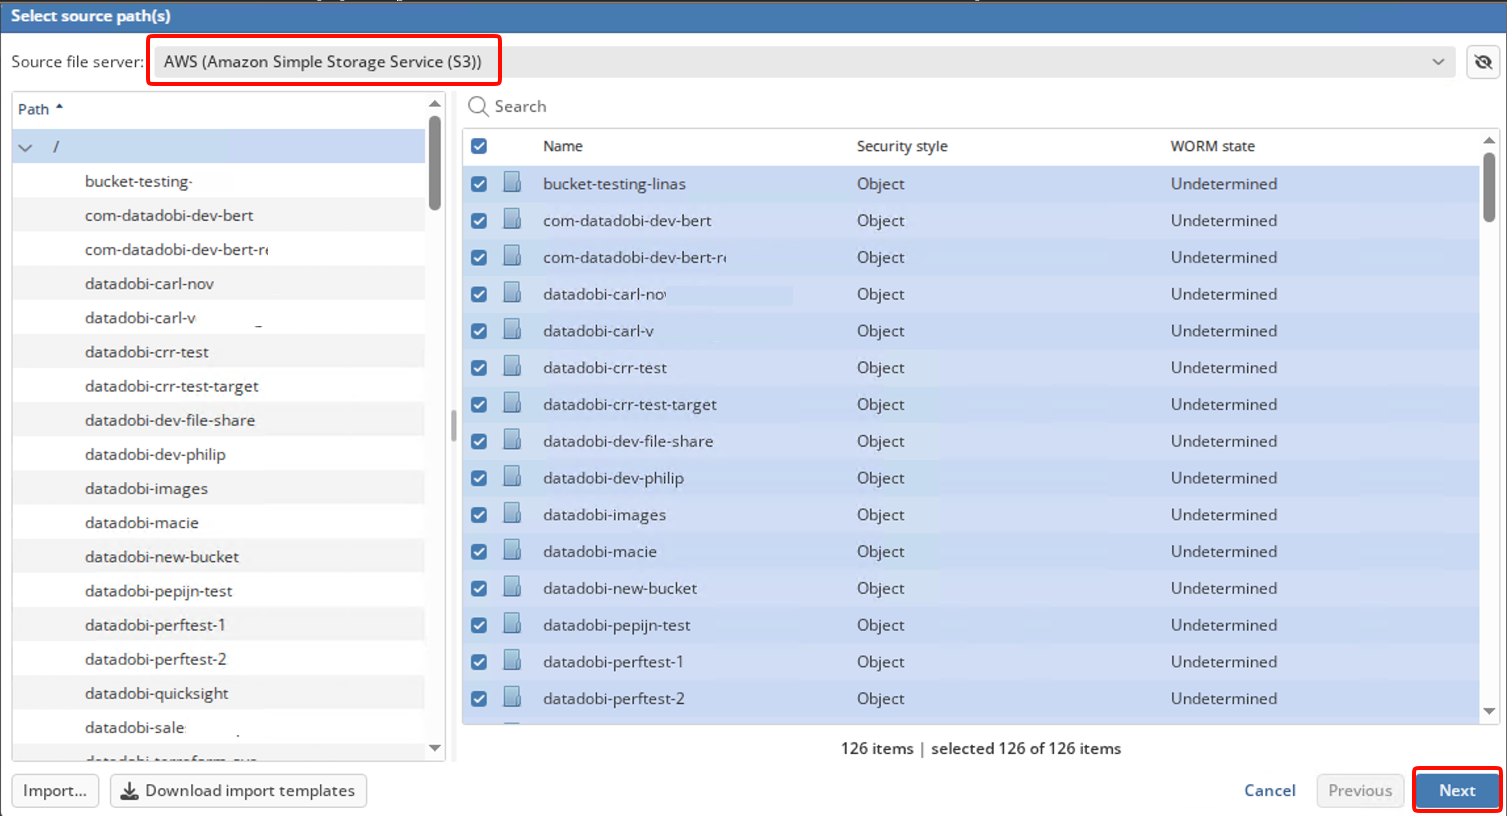Select datadobi-crr-test-target in the path tree
Image resolution: width=1507 pixels, height=816 pixels.
tap(172, 386)
